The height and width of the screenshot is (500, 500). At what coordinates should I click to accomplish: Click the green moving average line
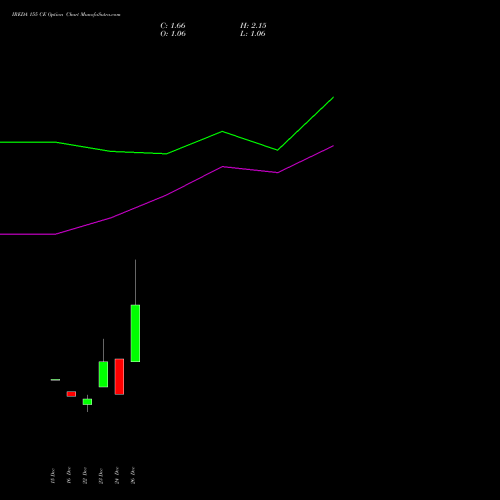click(167, 154)
